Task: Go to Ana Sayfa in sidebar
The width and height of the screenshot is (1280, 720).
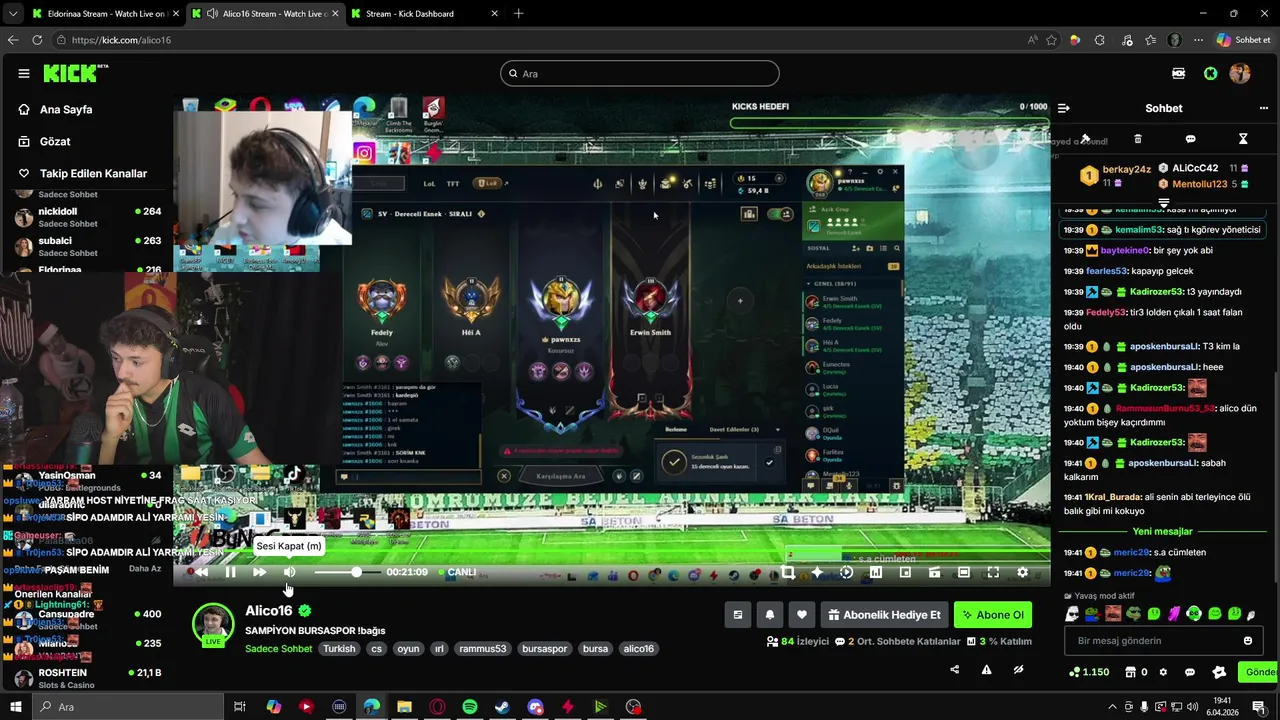Action: [x=66, y=109]
